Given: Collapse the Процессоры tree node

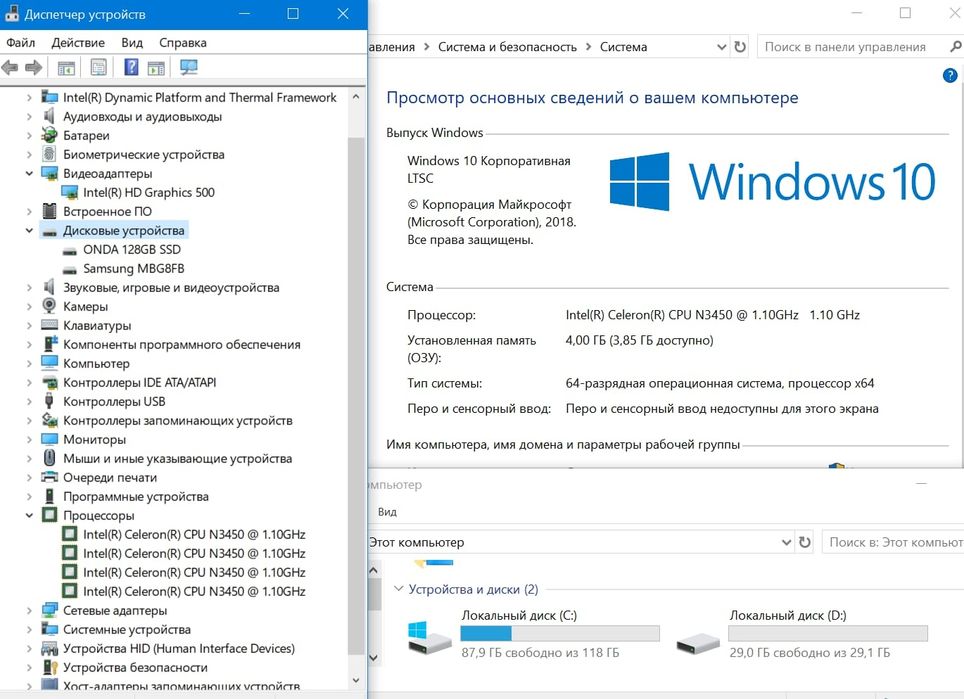Looking at the screenshot, I should 29,515.
